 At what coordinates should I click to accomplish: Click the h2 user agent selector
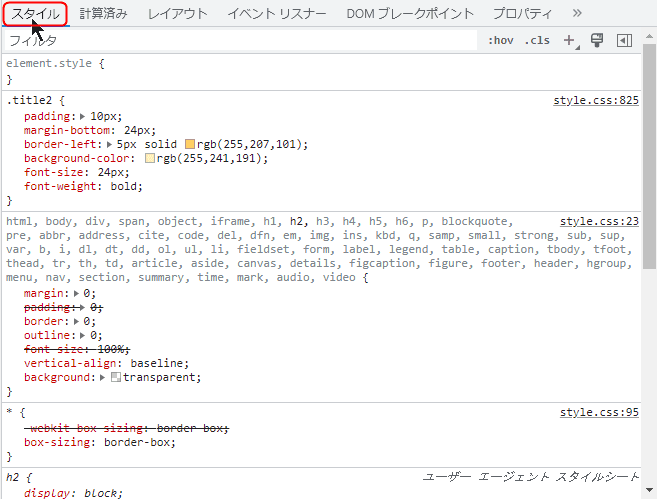[13, 477]
